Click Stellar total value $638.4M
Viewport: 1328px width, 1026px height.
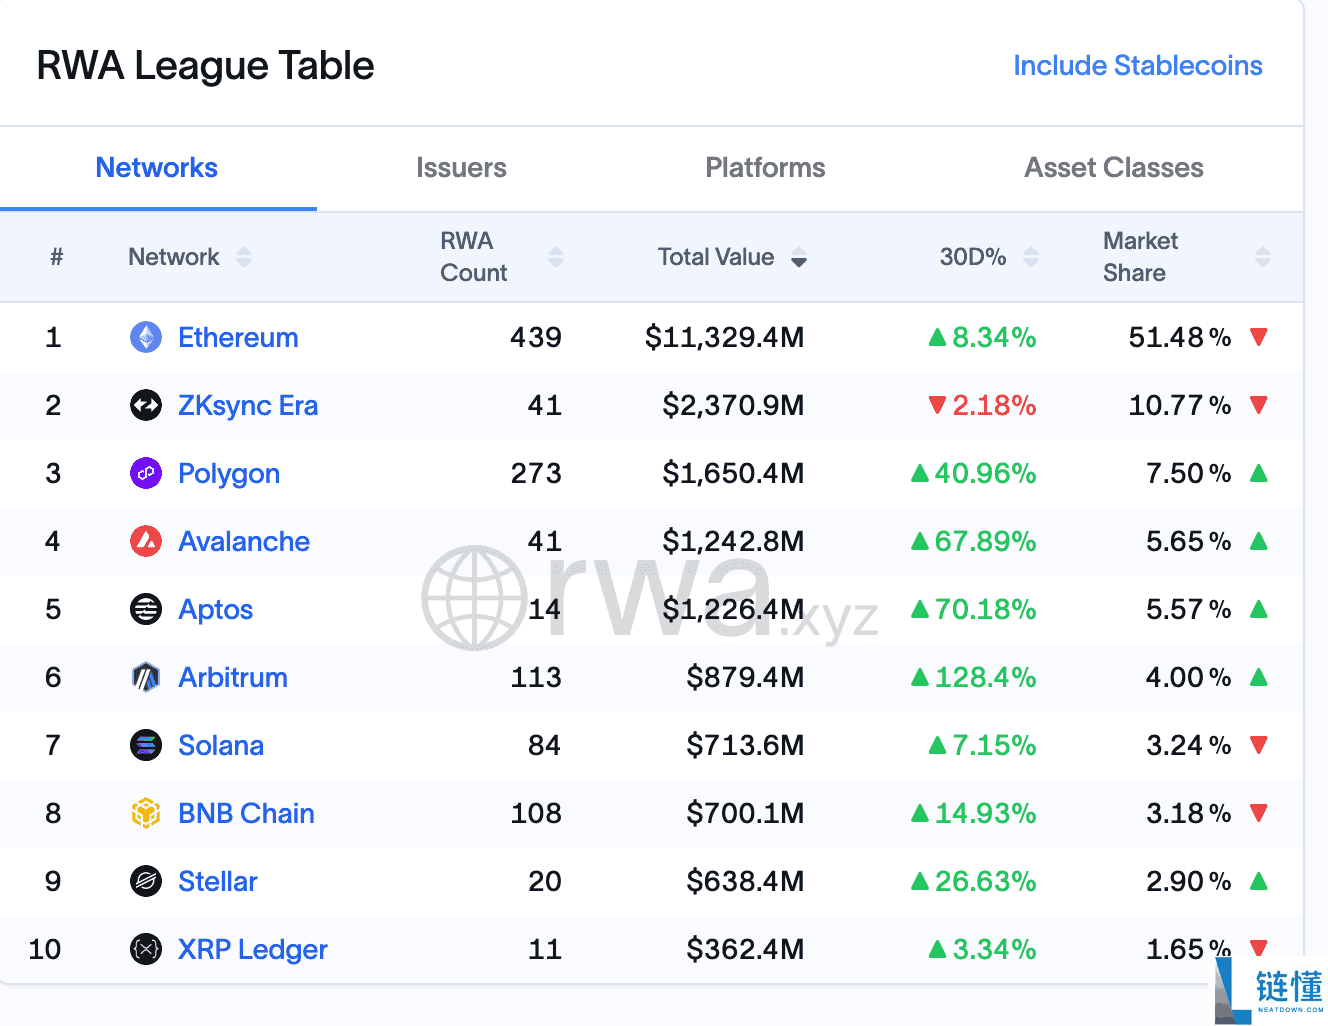click(745, 881)
